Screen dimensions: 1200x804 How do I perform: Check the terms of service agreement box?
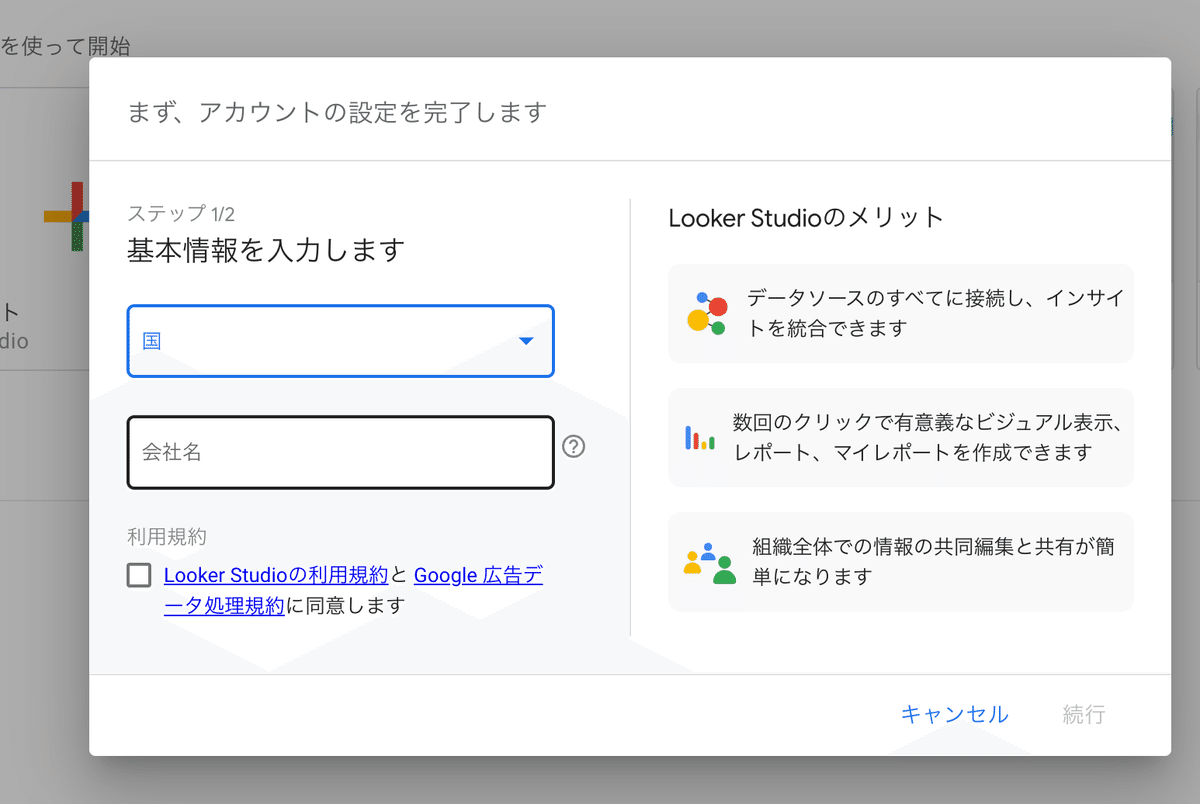coord(140,575)
